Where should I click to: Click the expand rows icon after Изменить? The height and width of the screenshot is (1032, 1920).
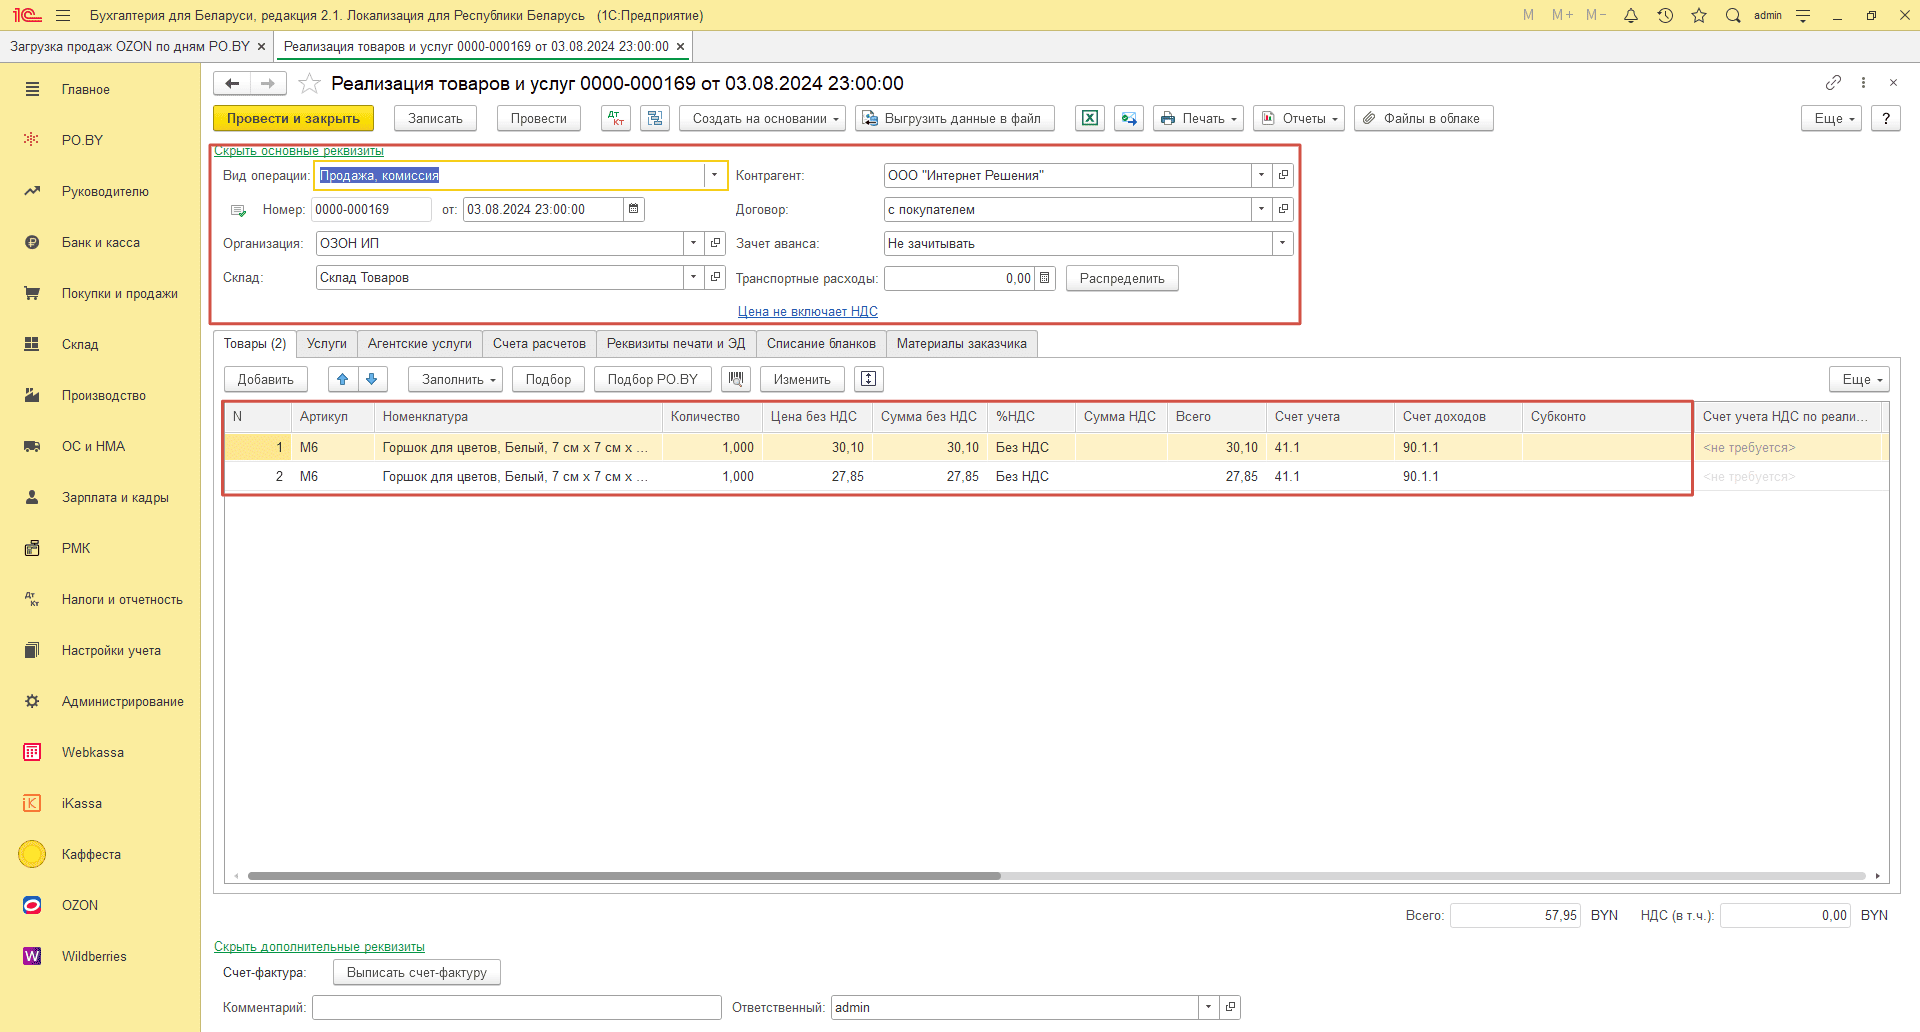pos(869,379)
